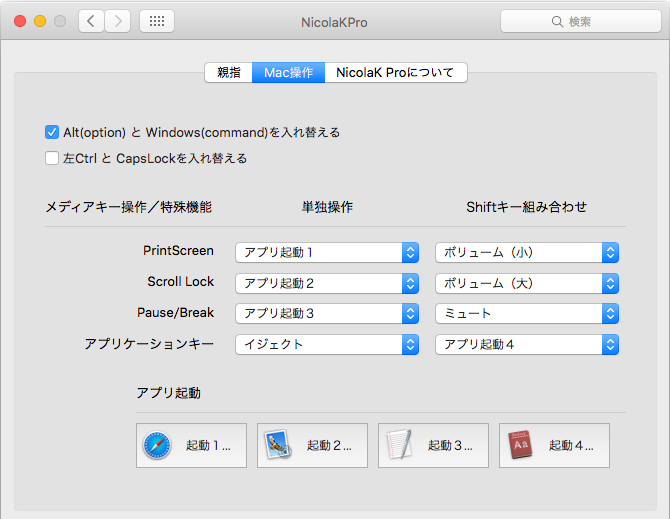Minimize the window with yellow button
The width and height of the screenshot is (670, 519).
(x=40, y=21)
